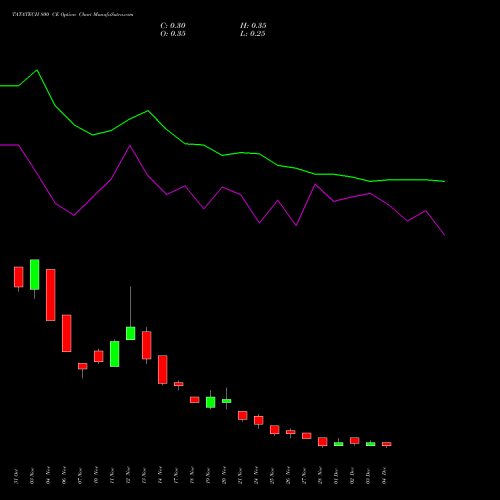Screen dimensions: 500x500
Task: Click the green candlestick for 03 Nov
Action: [35, 274]
